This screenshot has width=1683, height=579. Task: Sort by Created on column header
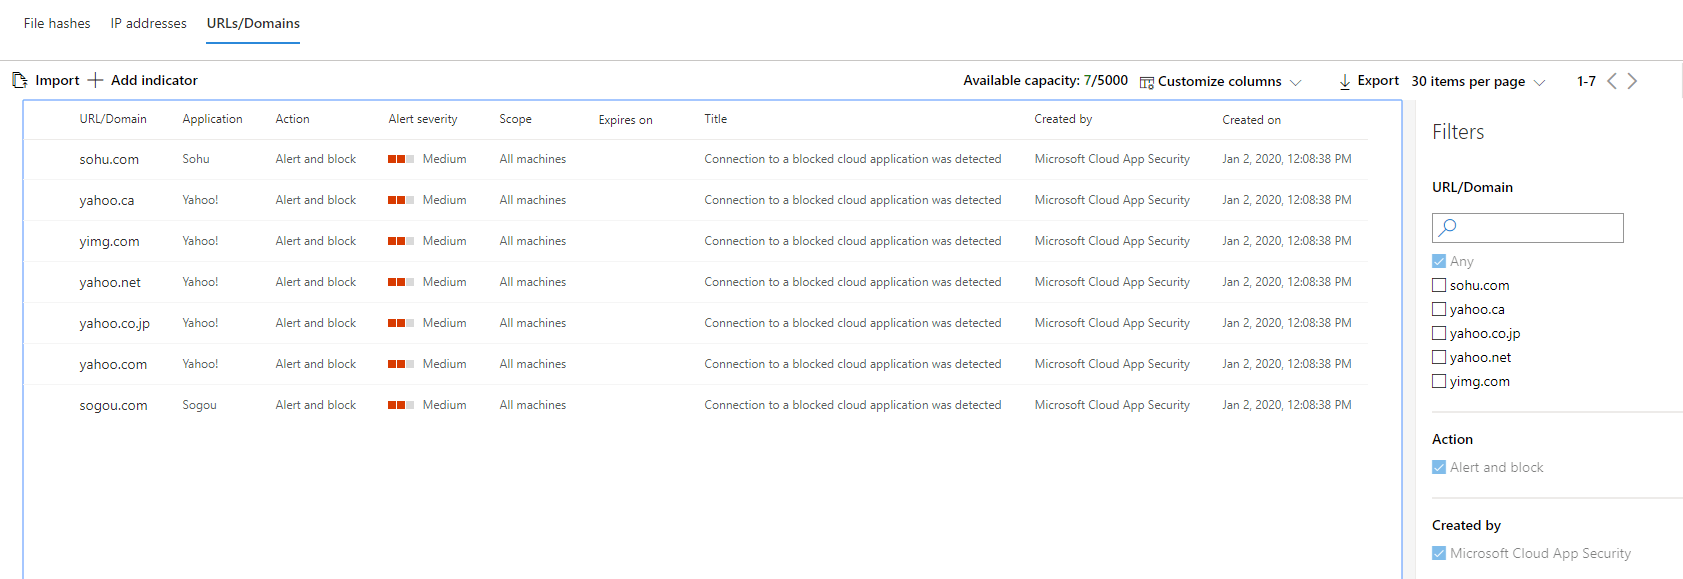coord(1251,120)
